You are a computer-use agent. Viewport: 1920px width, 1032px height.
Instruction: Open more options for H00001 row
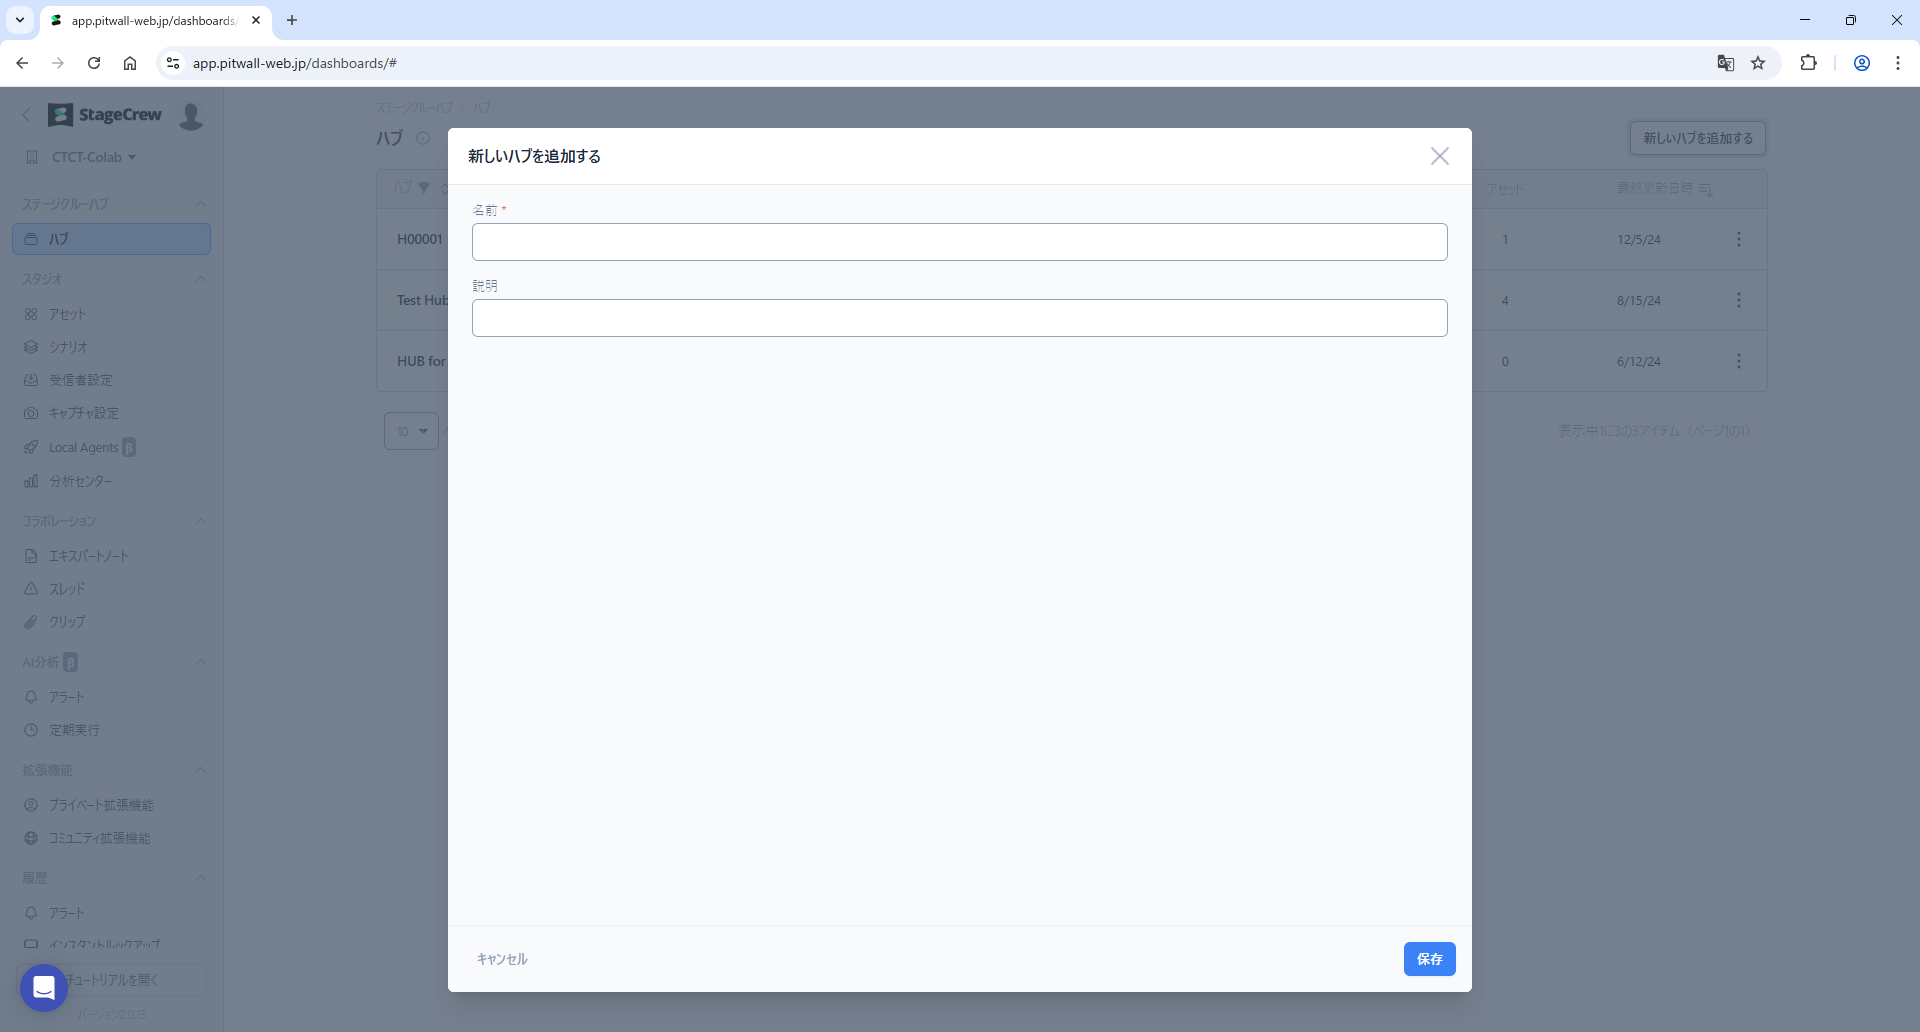click(x=1739, y=239)
